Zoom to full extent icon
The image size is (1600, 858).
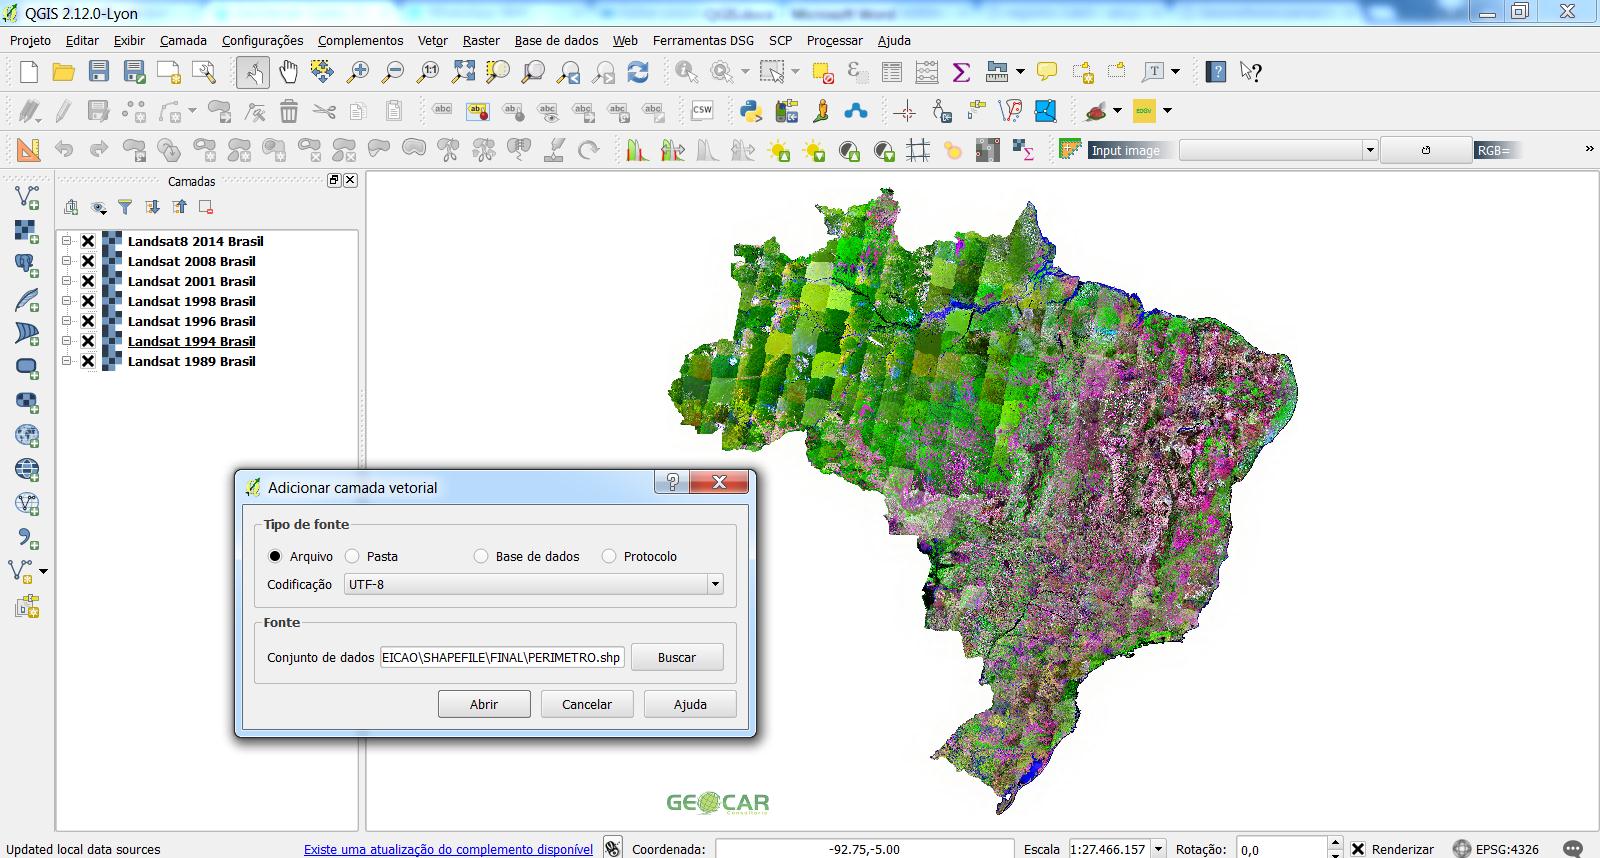tap(463, 72)
